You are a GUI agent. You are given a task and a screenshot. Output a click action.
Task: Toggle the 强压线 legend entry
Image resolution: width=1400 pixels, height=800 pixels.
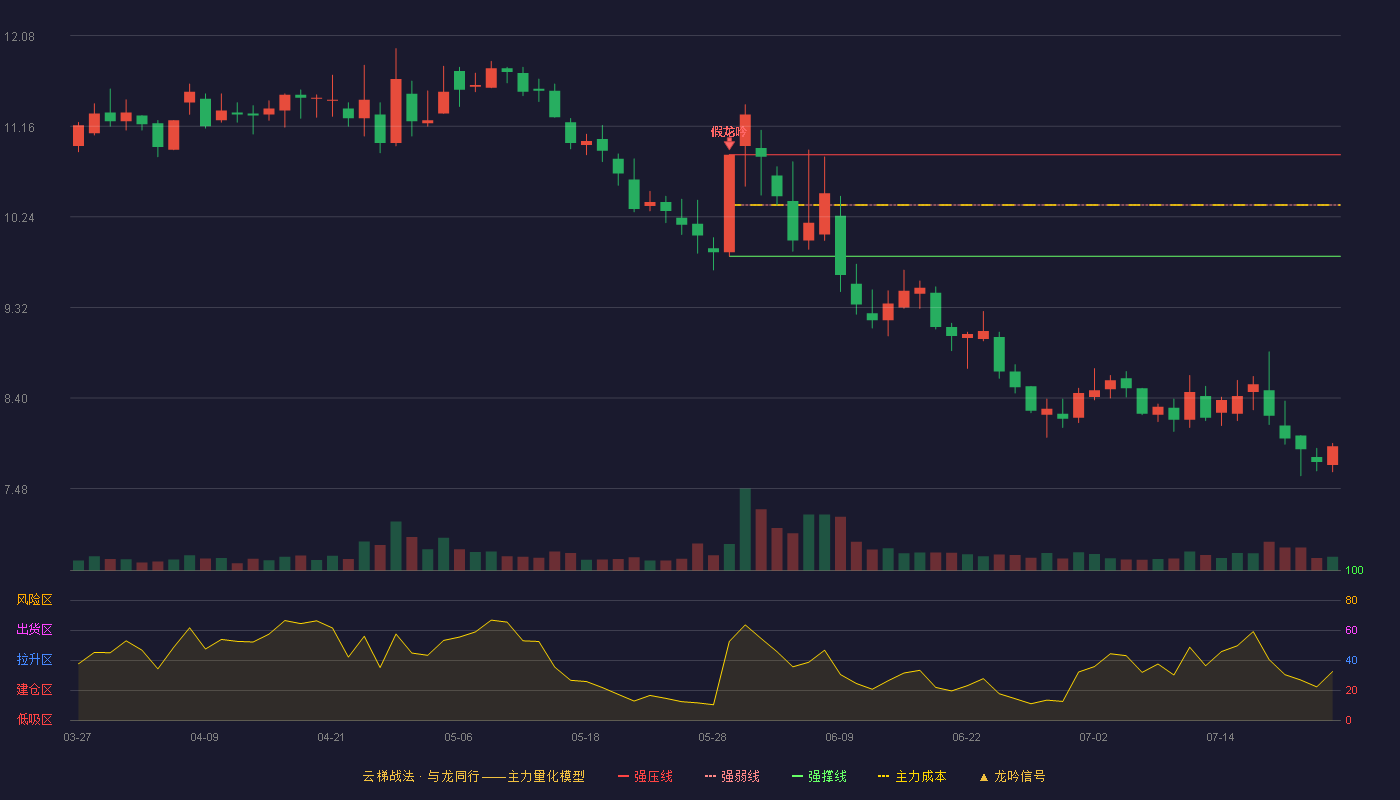tap(645, 776)
